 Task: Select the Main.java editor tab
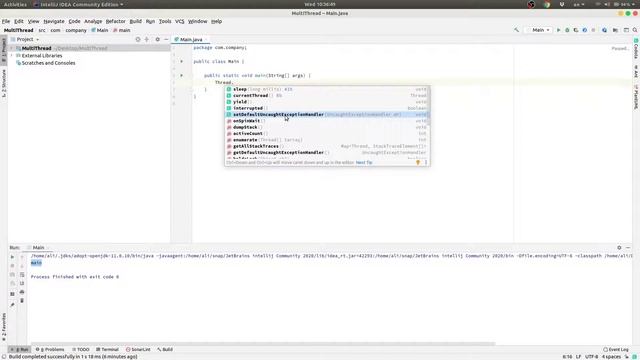point(191,40)
